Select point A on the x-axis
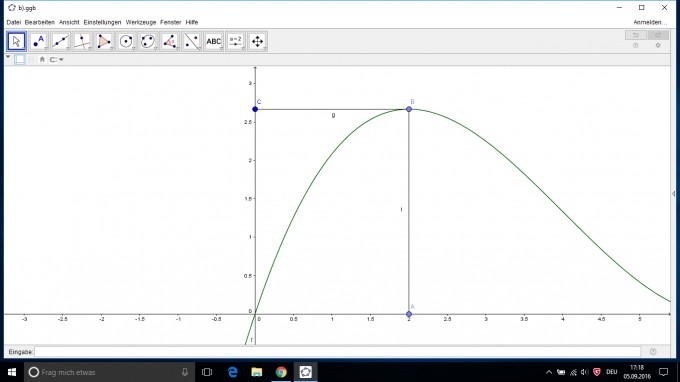Image resolution: width=680 pixels, height=382 pixels. (x=409, y=314)
